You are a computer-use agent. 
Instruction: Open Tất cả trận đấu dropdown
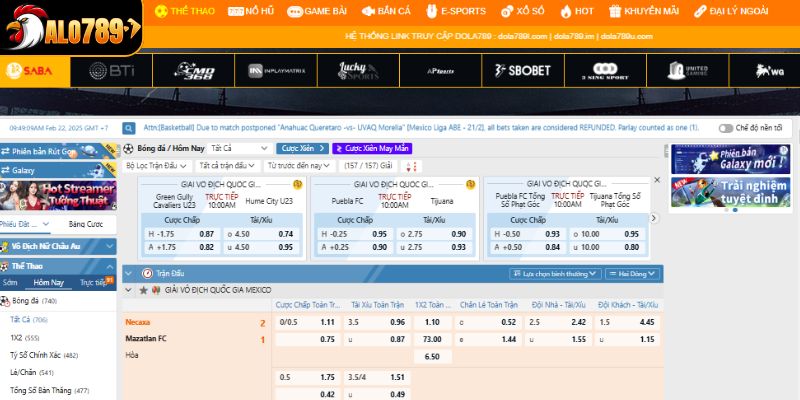[228, 166]
